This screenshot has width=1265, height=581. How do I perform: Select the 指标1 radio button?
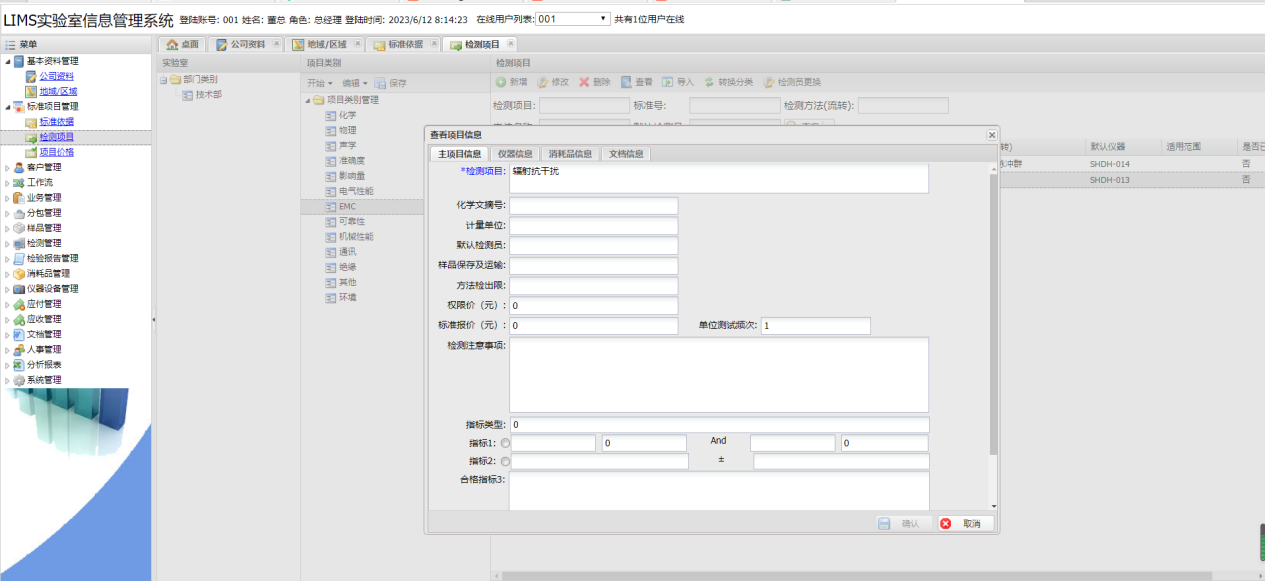[x=504, y=443]
